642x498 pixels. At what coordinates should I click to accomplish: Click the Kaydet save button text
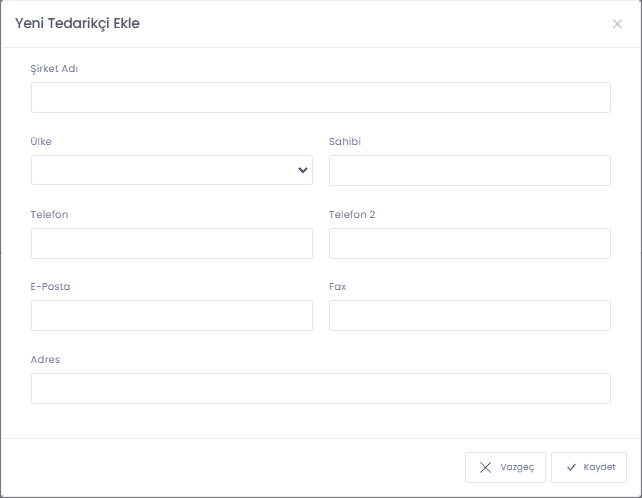point(599,467)
